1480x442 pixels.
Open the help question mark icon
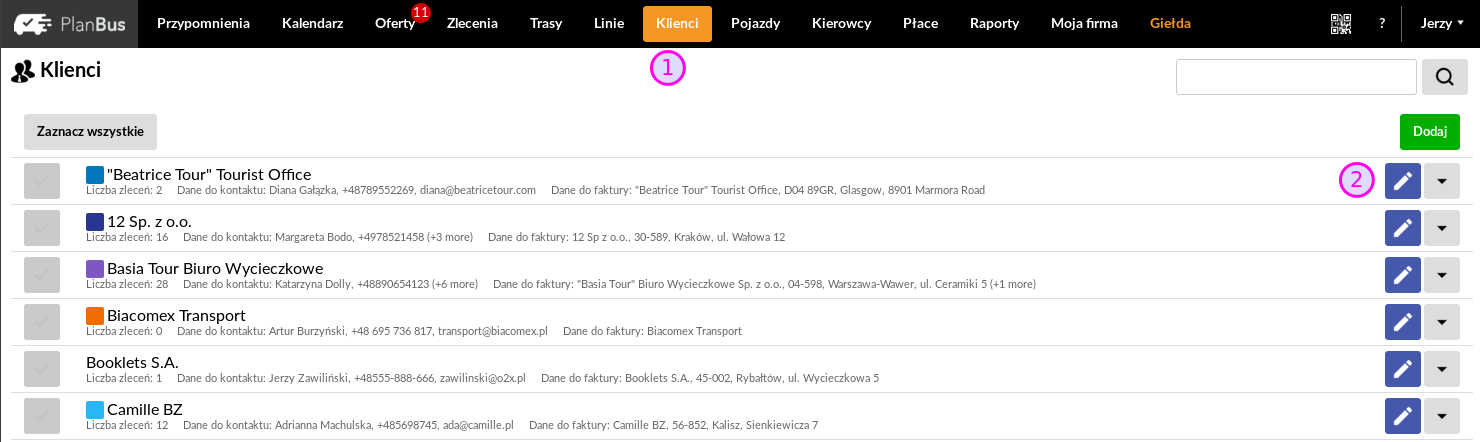(x=1382, y=23)
